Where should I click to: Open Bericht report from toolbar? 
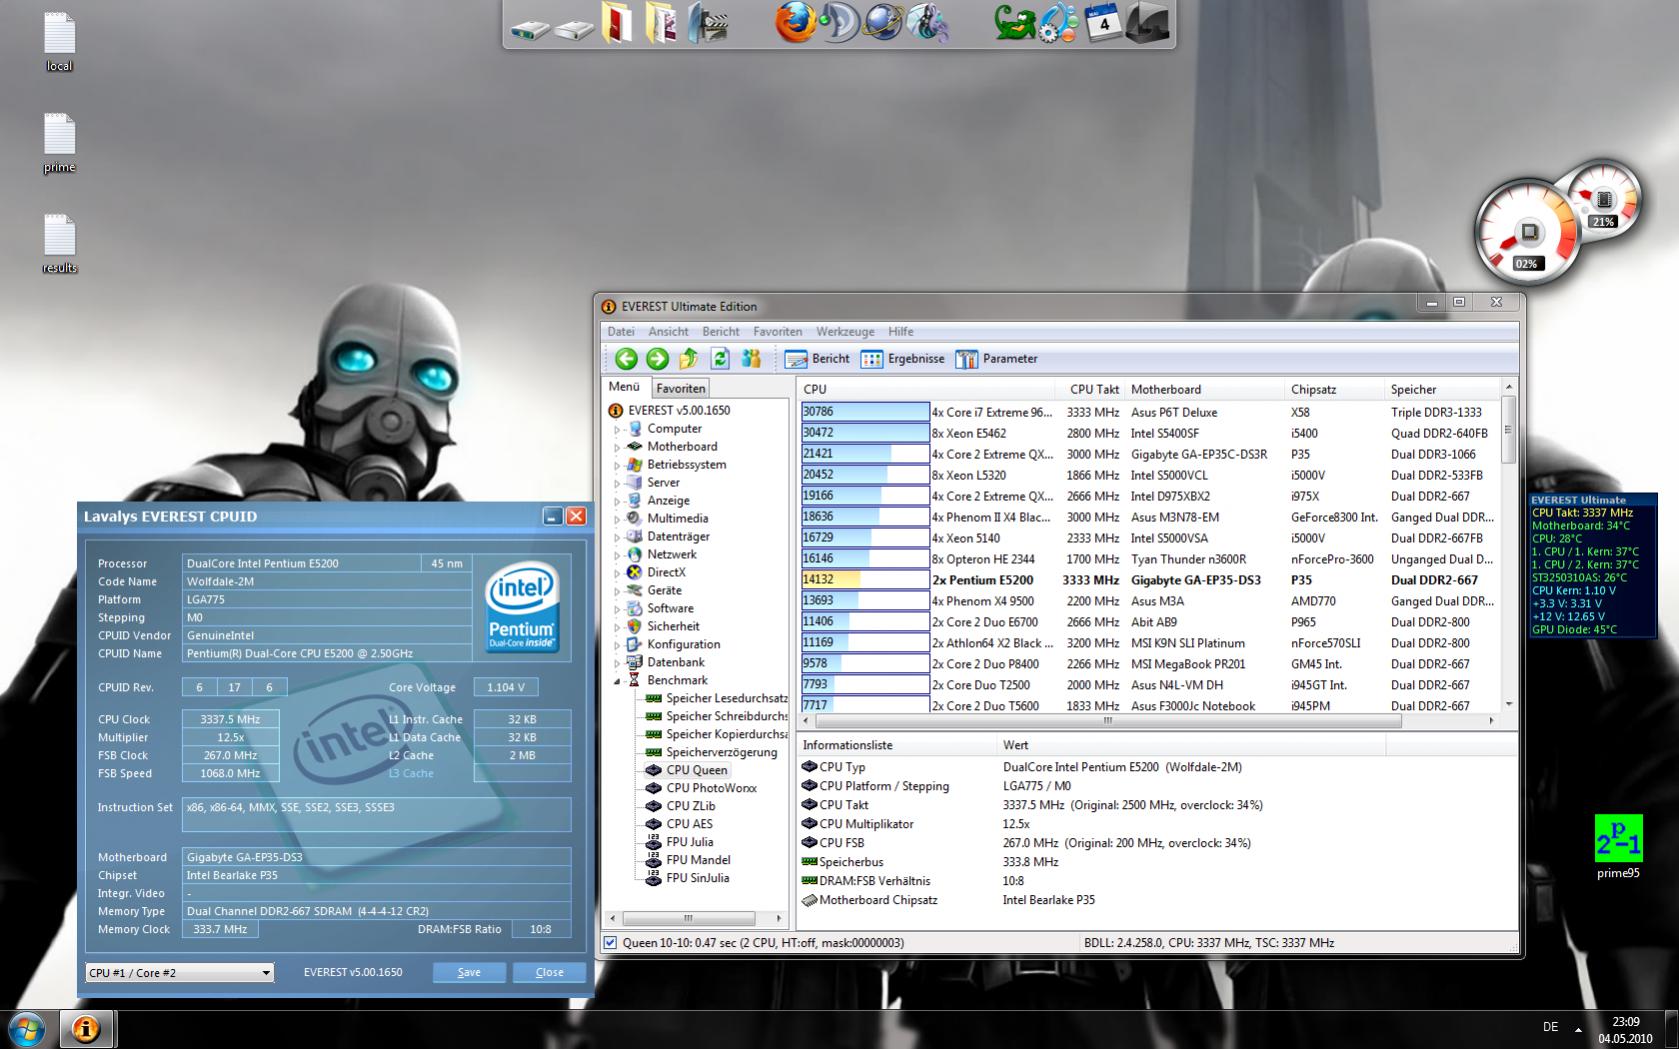coord(817,359)
